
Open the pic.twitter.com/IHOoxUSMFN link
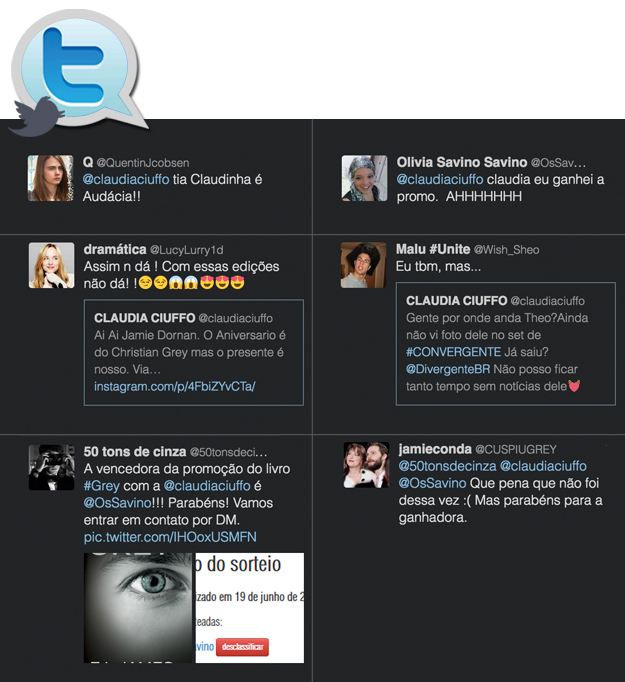pos(170,537)
